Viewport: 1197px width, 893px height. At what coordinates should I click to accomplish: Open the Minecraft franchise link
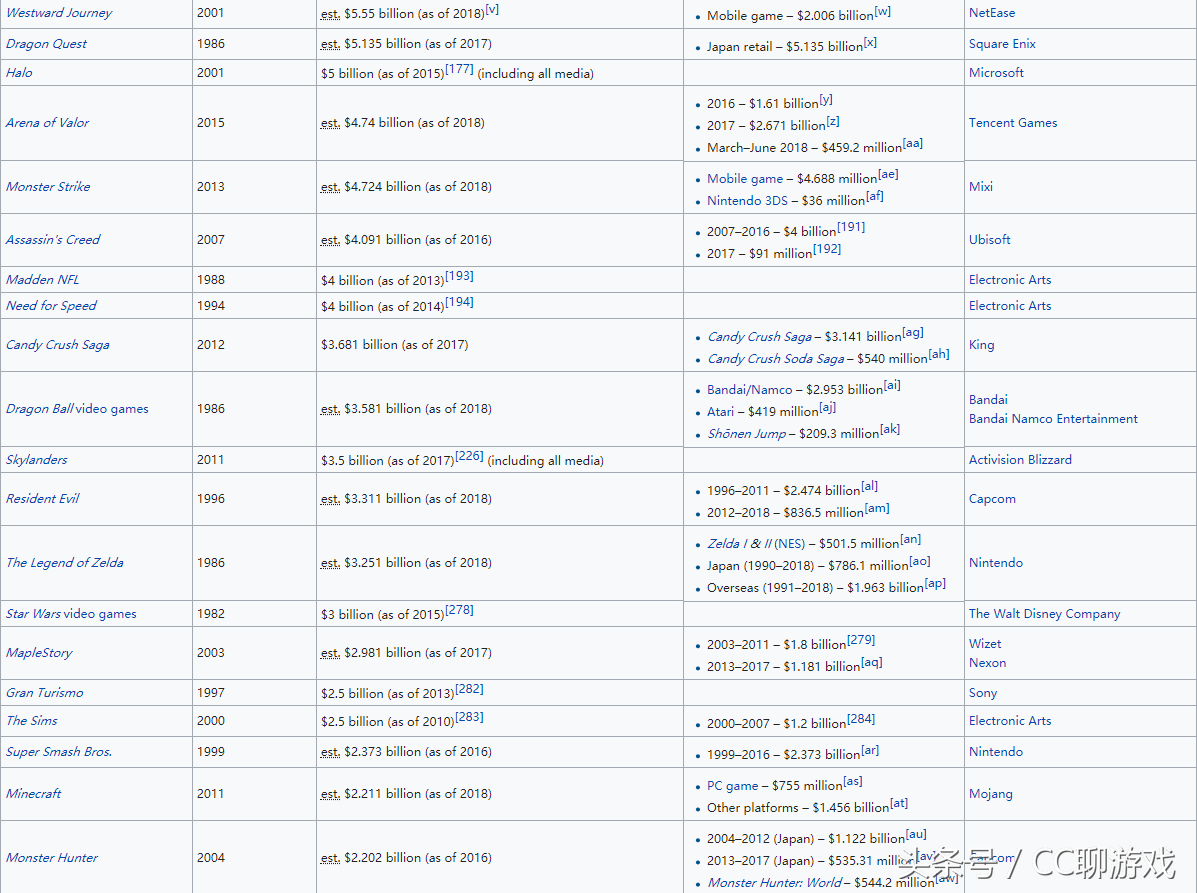[34, 794]
